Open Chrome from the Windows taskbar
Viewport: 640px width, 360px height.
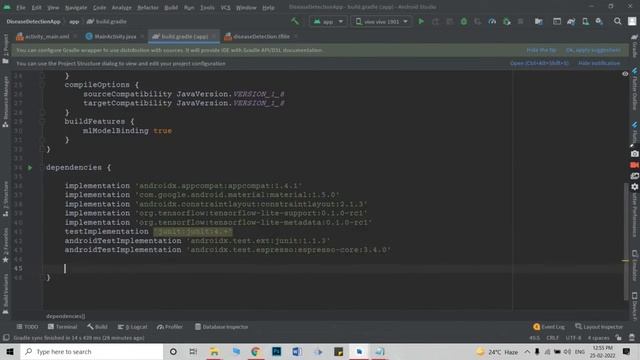point(256,351)
